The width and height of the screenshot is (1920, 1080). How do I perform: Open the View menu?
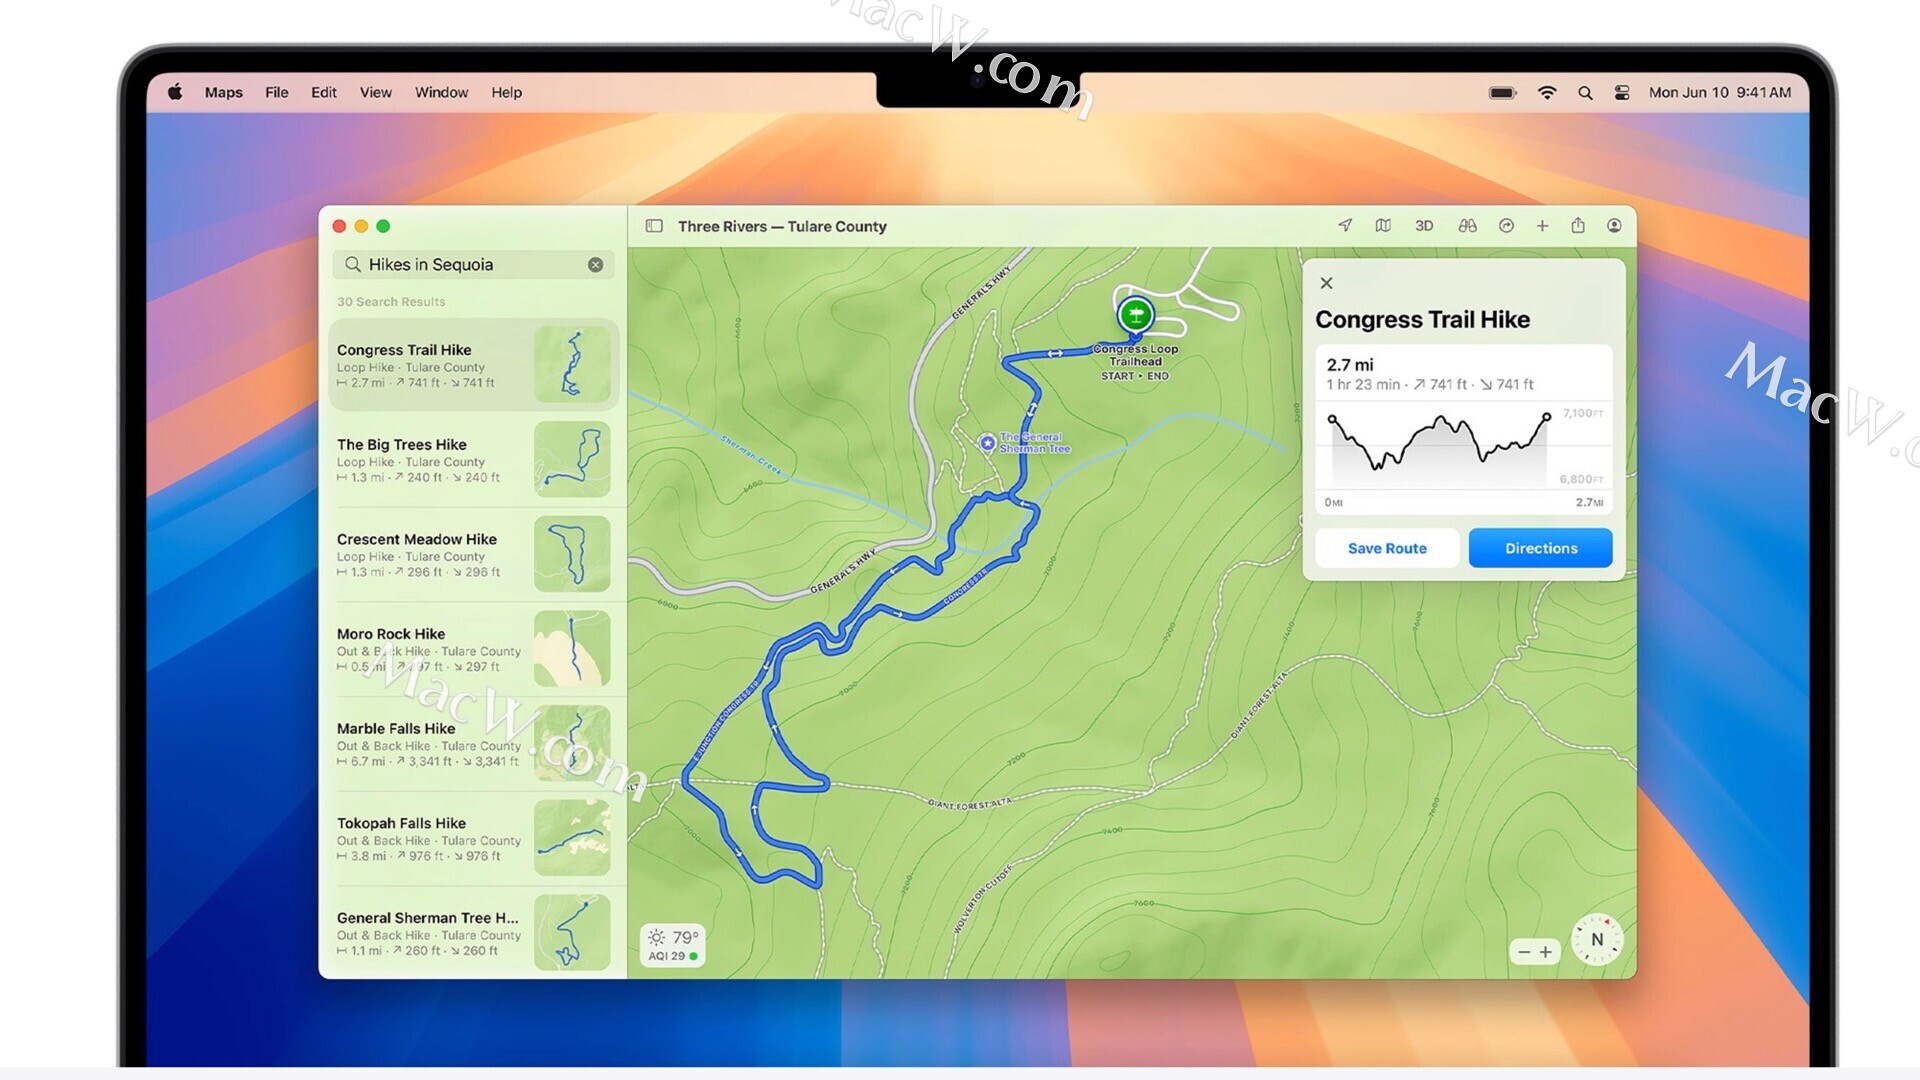click(376, 92)
